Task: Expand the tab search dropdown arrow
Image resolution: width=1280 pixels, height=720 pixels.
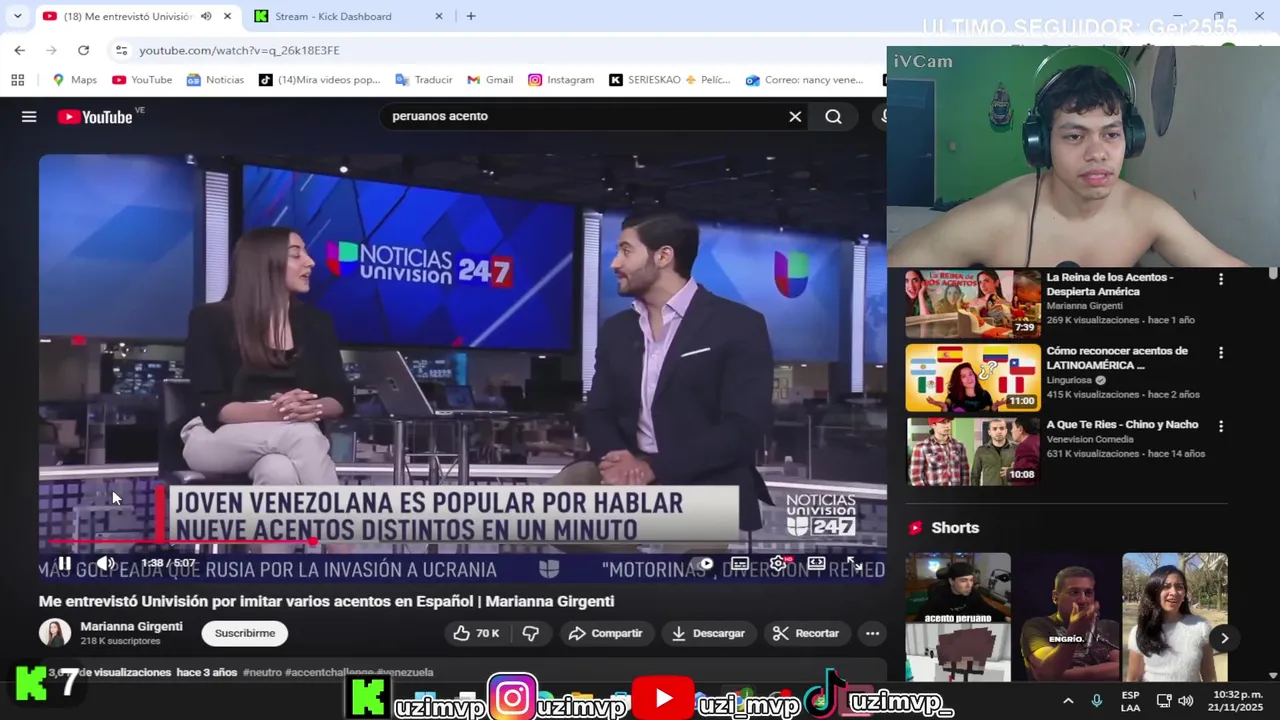Action: tap(17, 16)
